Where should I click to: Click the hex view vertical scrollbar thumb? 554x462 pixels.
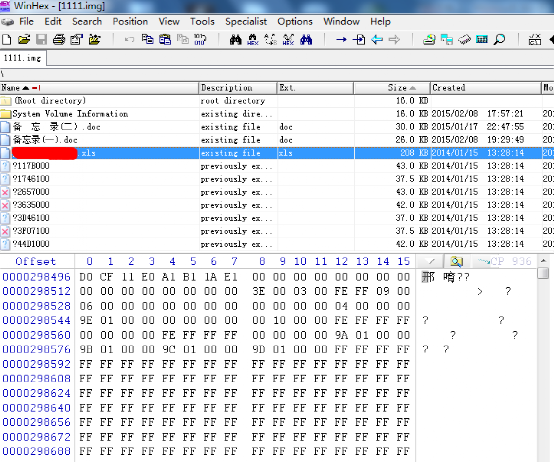[543, 273]
